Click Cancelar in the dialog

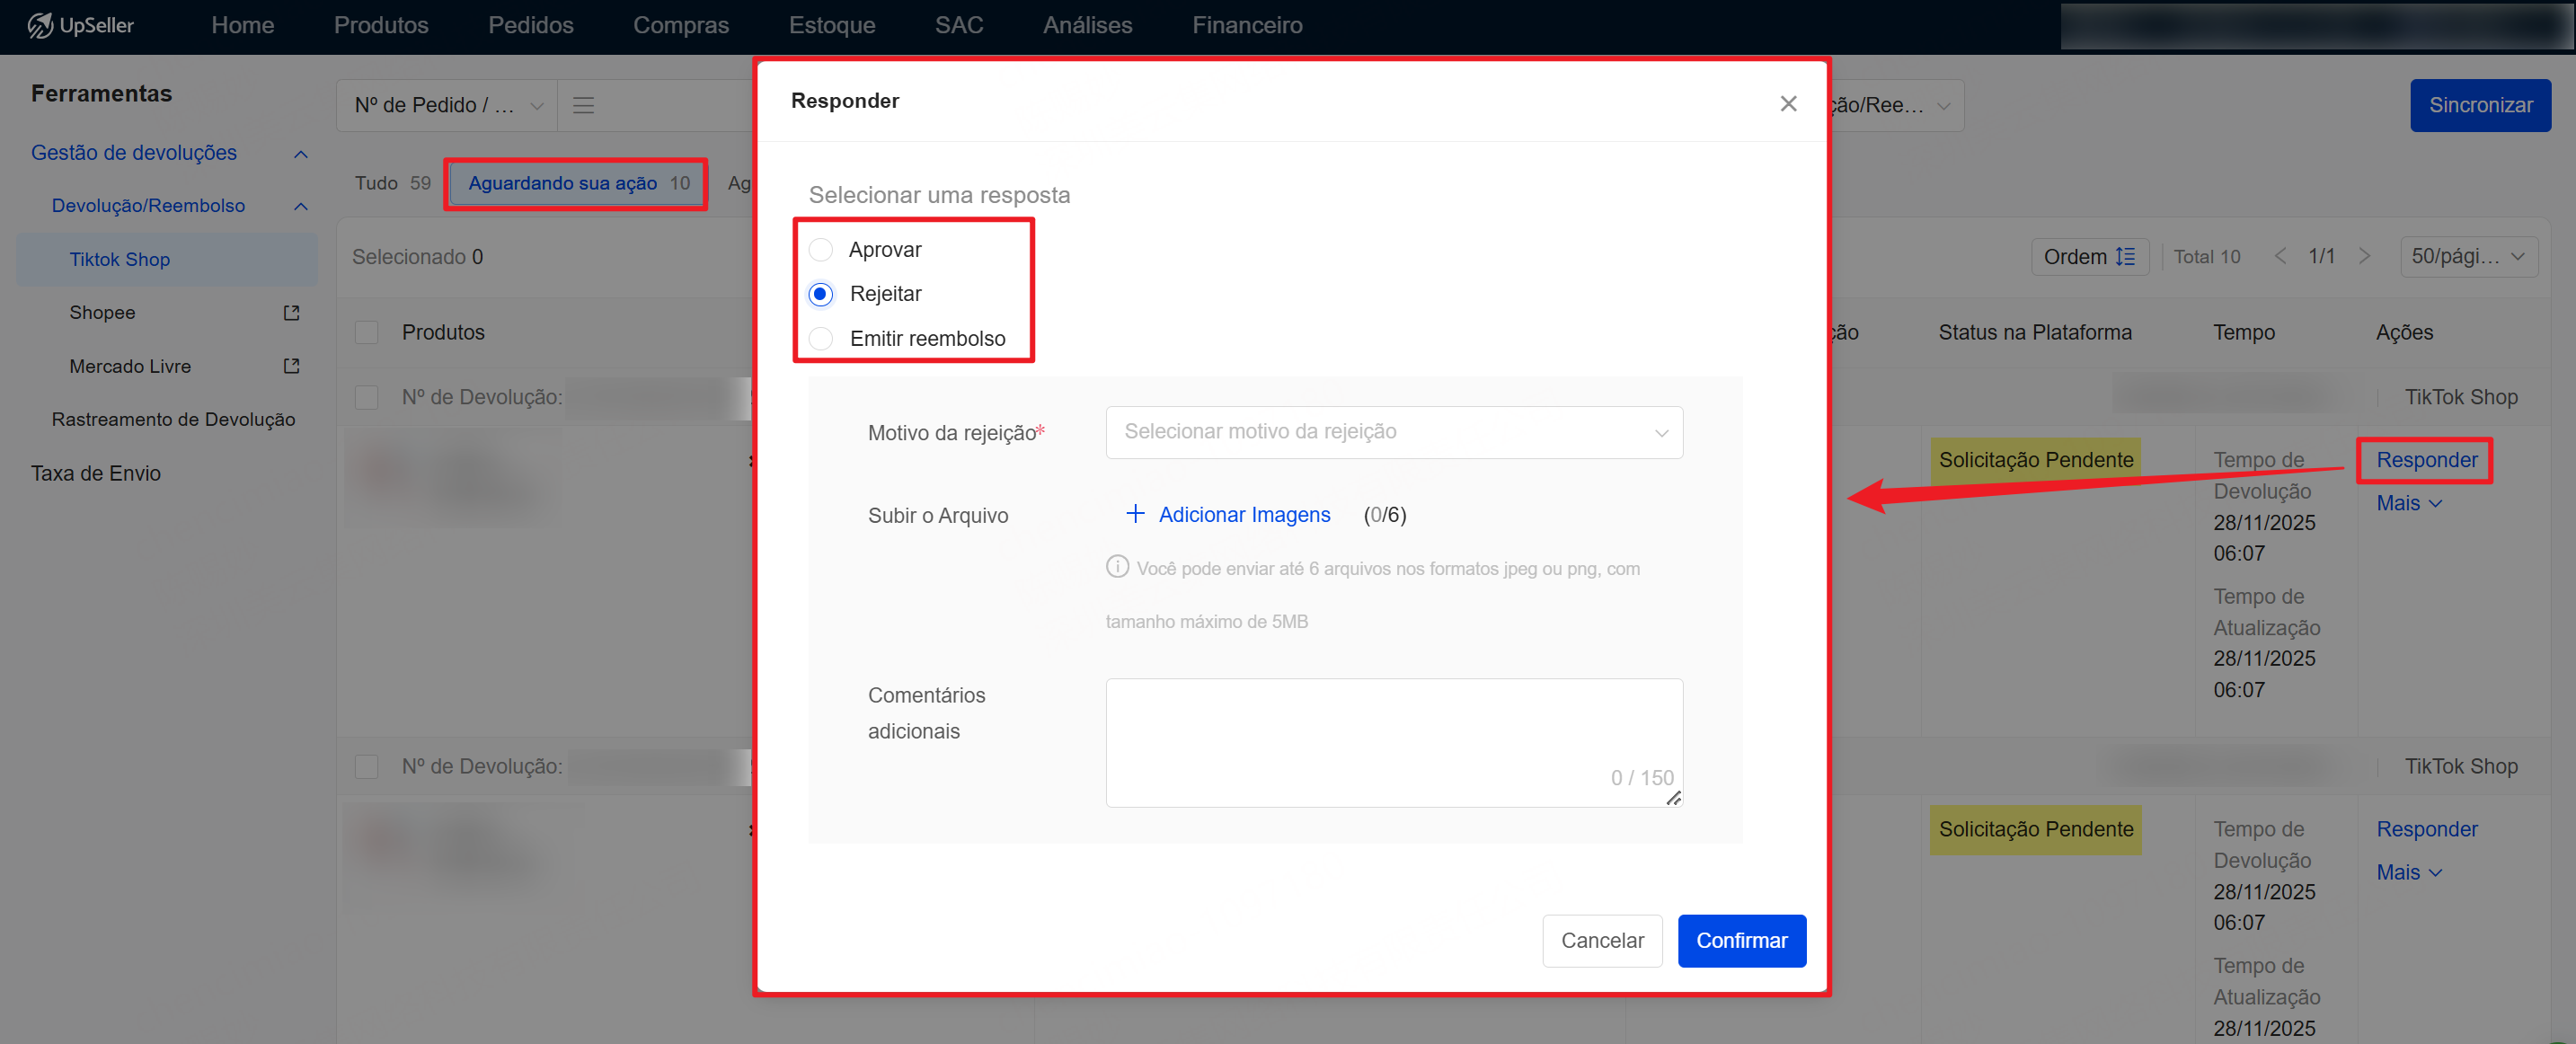[1601, 940]
